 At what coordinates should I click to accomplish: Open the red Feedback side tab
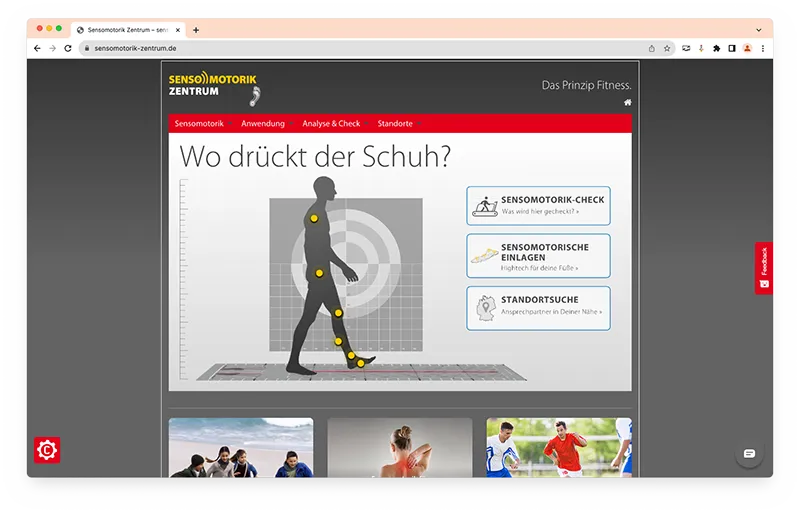coord(764,268)
